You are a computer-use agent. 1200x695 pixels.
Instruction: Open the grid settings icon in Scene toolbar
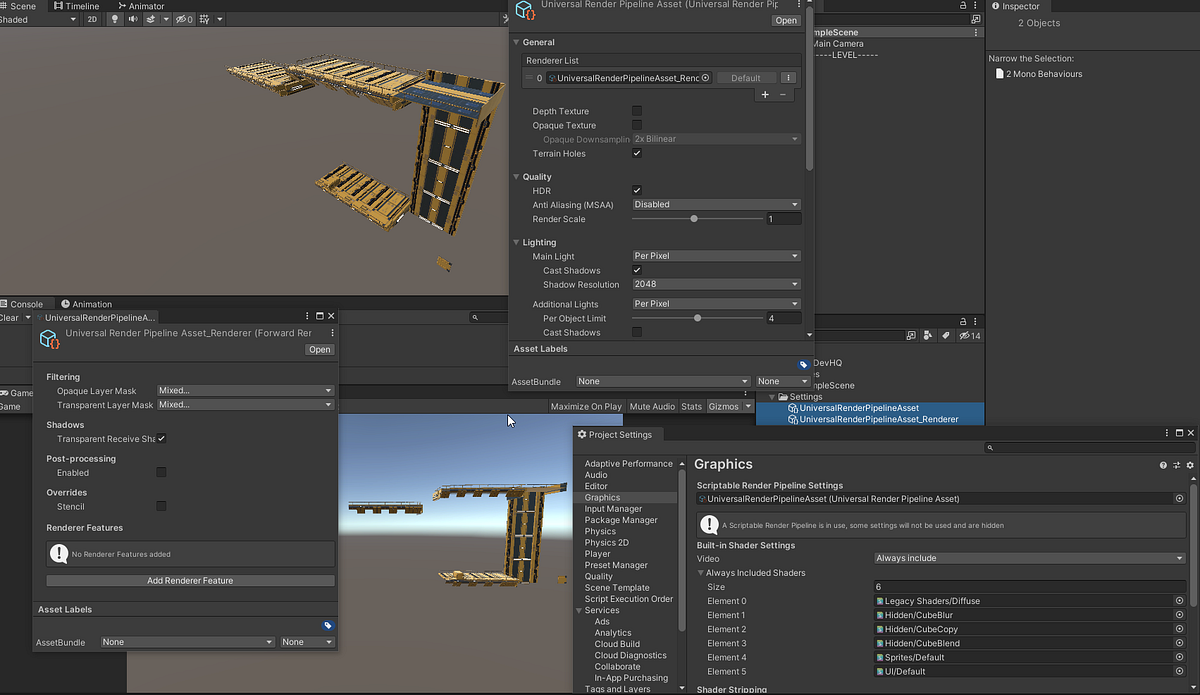(x=203, y=19)
